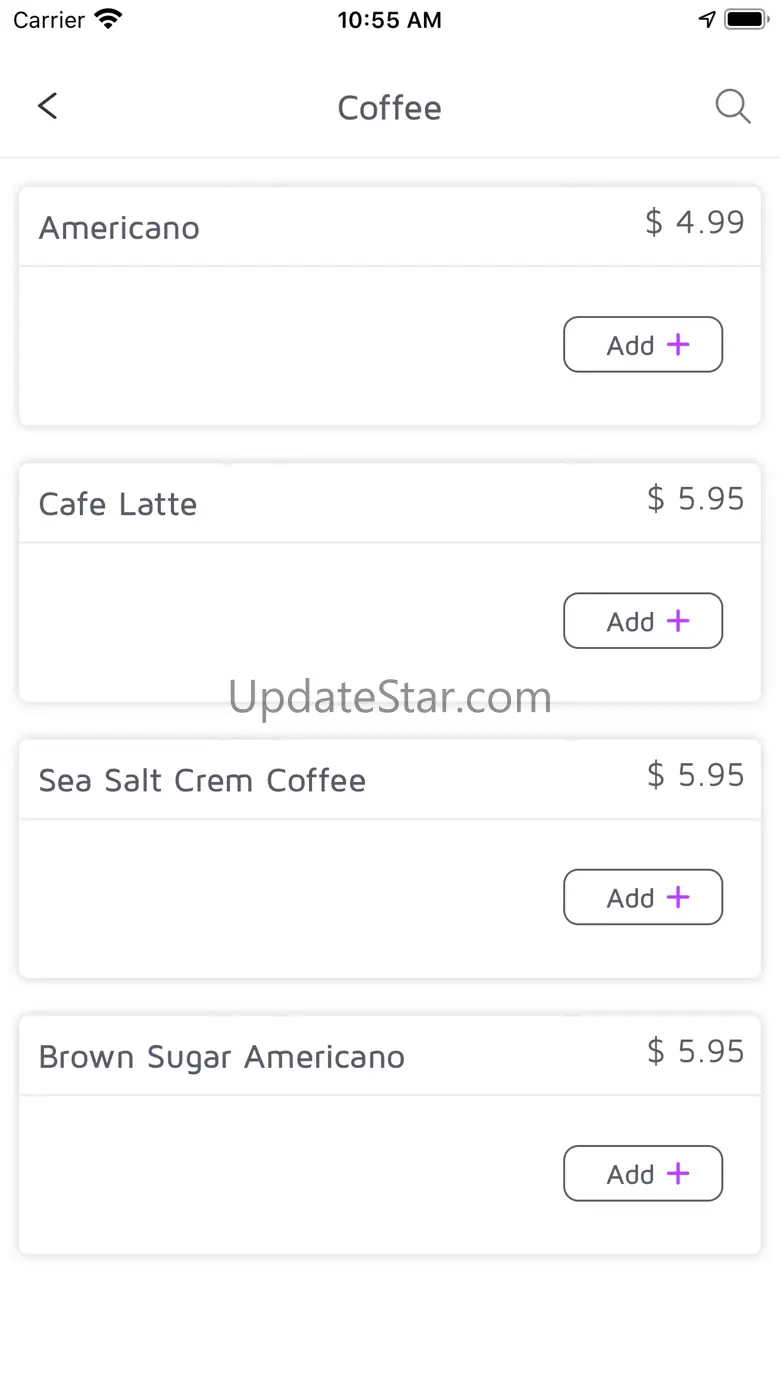The width and height of the screenshot is (780, 1387).
Task: Tap the 10:55 AM clock
Action: click(389, 20)
